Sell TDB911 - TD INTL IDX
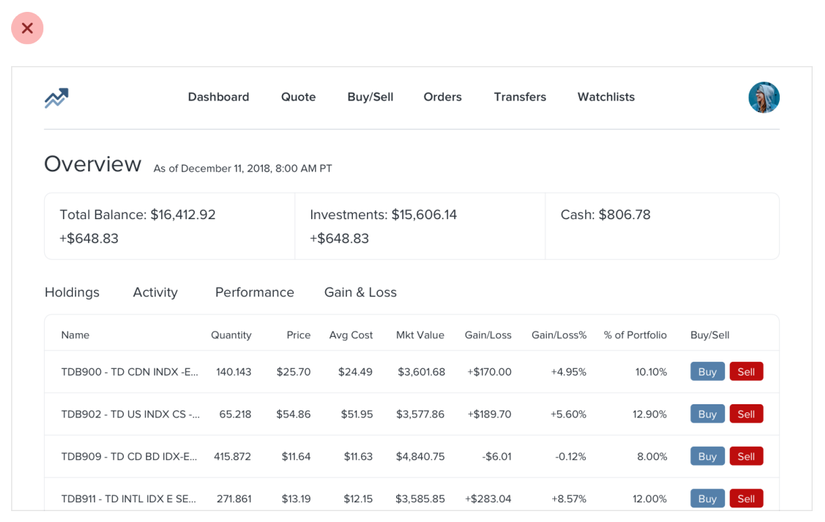This screenshot has height=522, width=825. [x=746, y=498]
